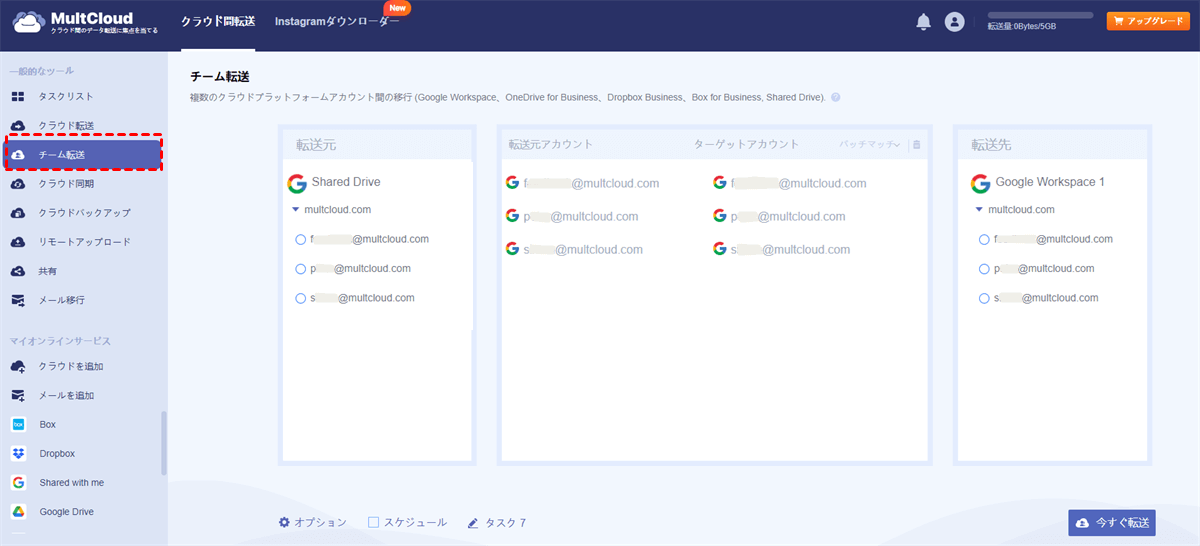Select source radio f…@multcloud.com under Shared Drive
The width and height of the screenshot is (1200, 546).
coord(301,240)
